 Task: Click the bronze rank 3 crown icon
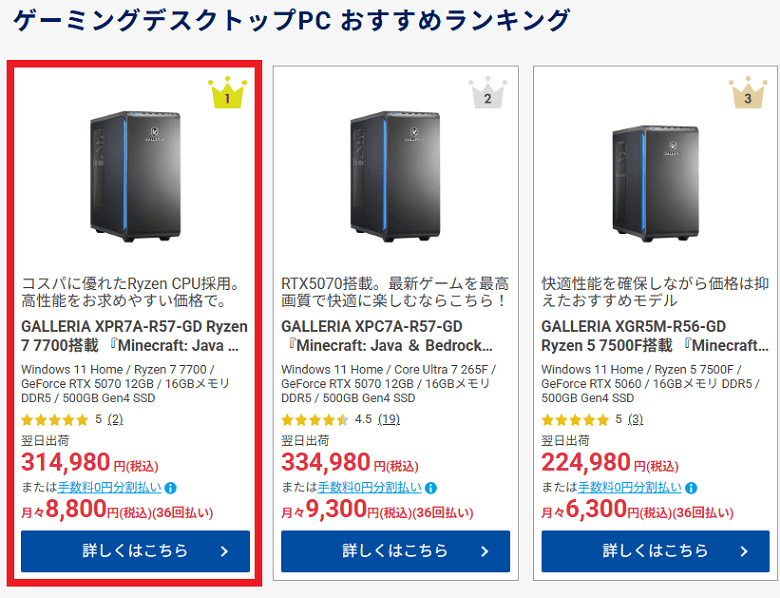[x=747, y=94]
